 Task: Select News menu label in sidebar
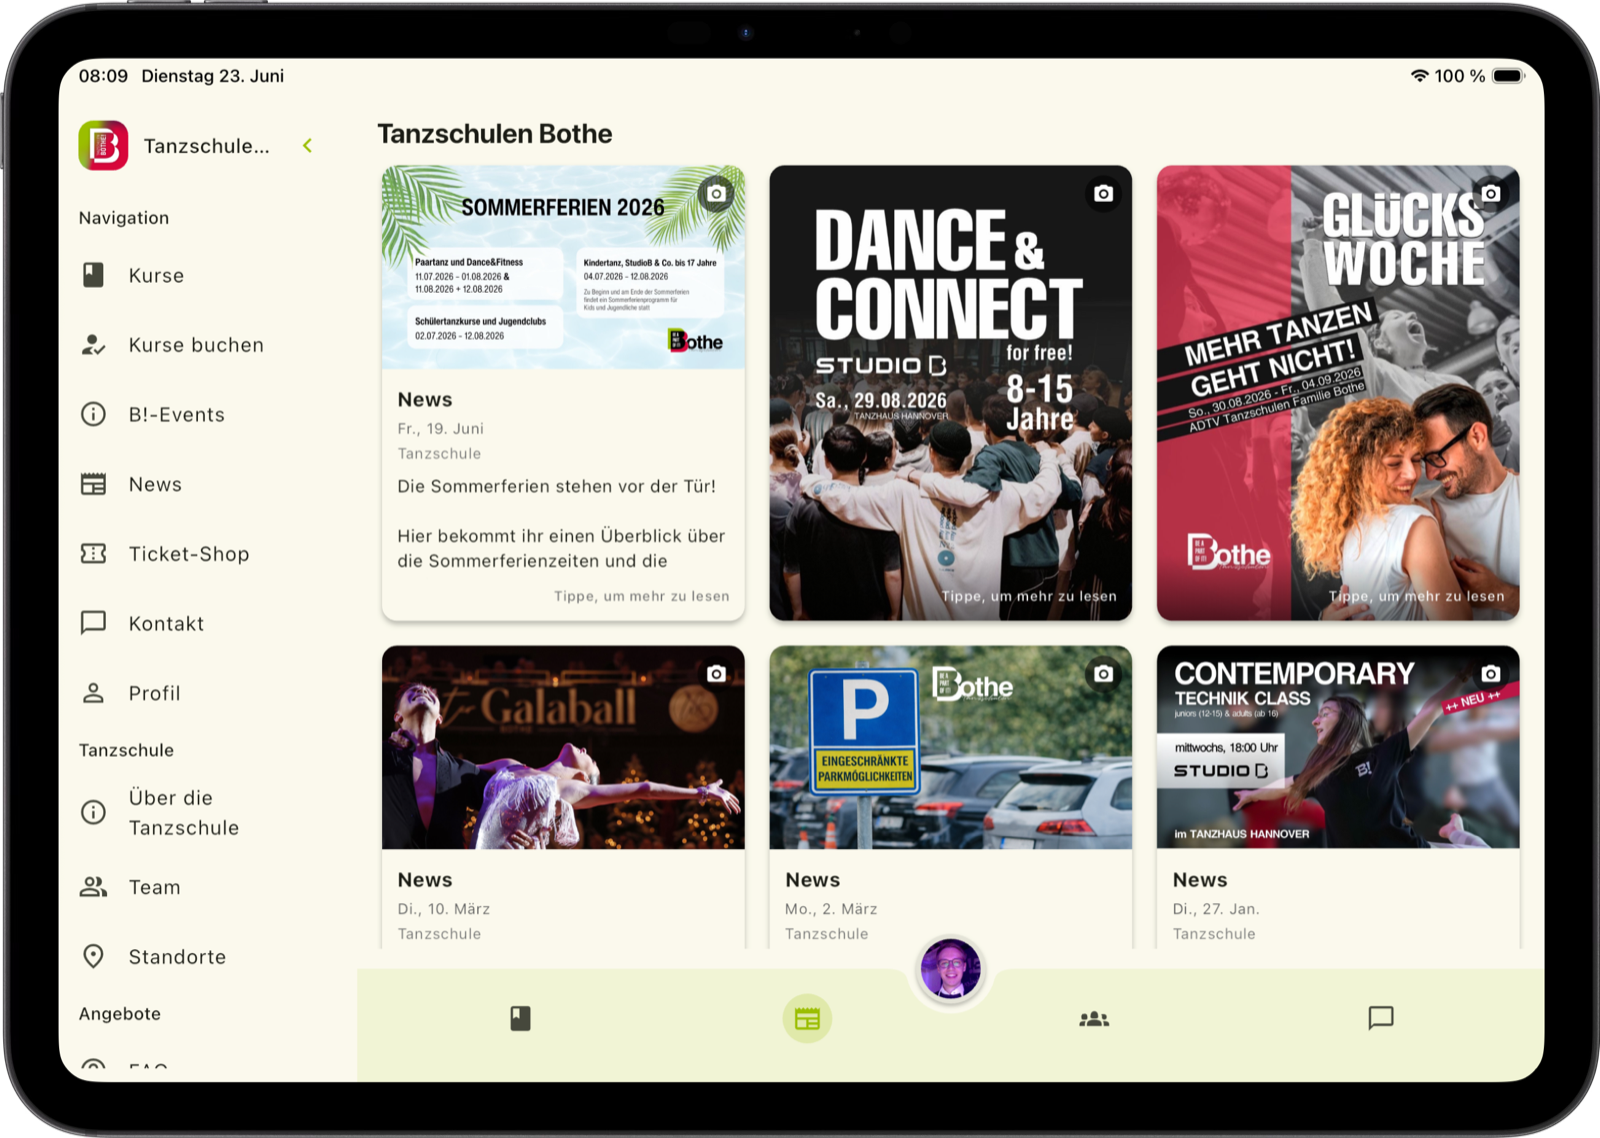pyautogui.click(x=155, y=484)
